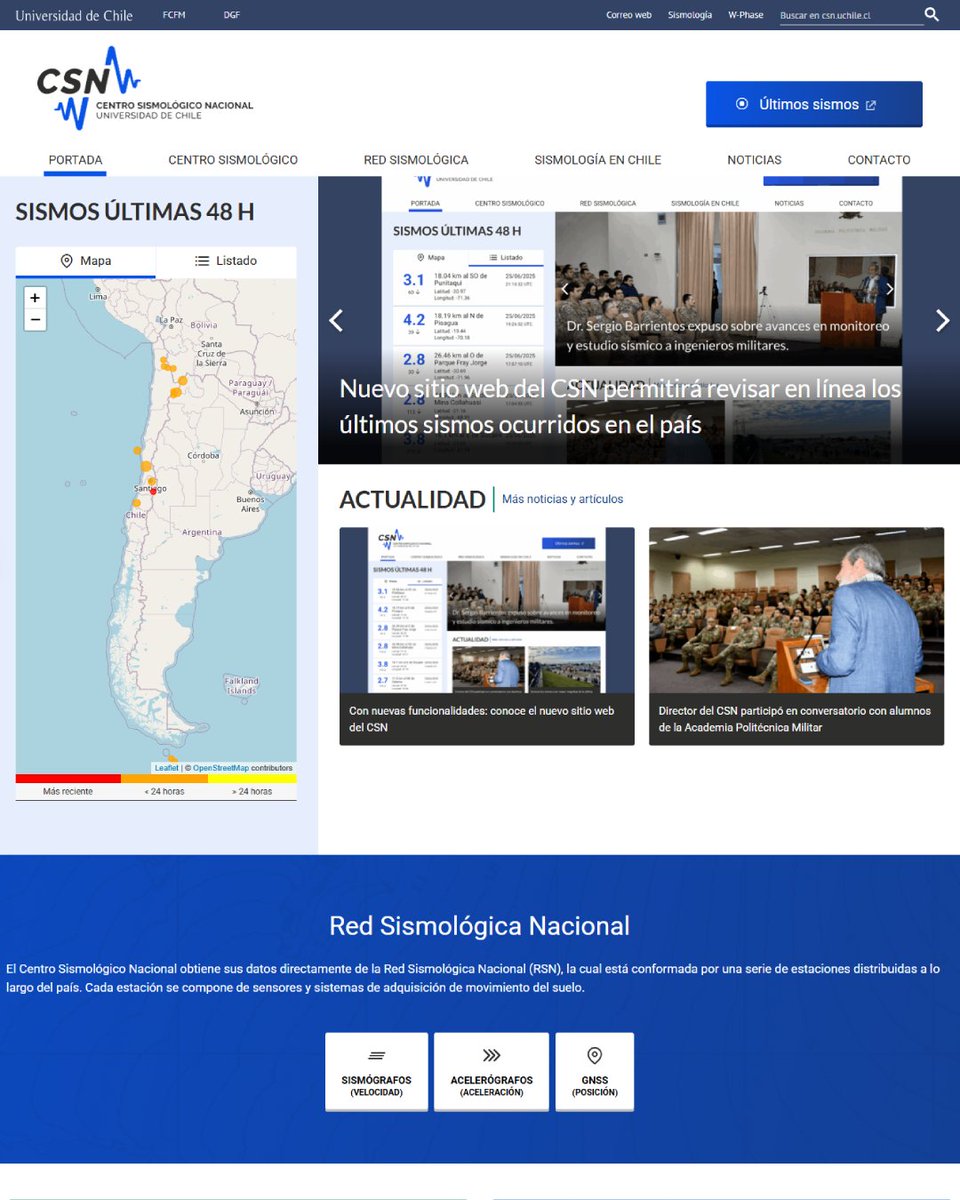The image size is (960, 1200).
Task: Go to the next carousel slide
Action: 942,320
